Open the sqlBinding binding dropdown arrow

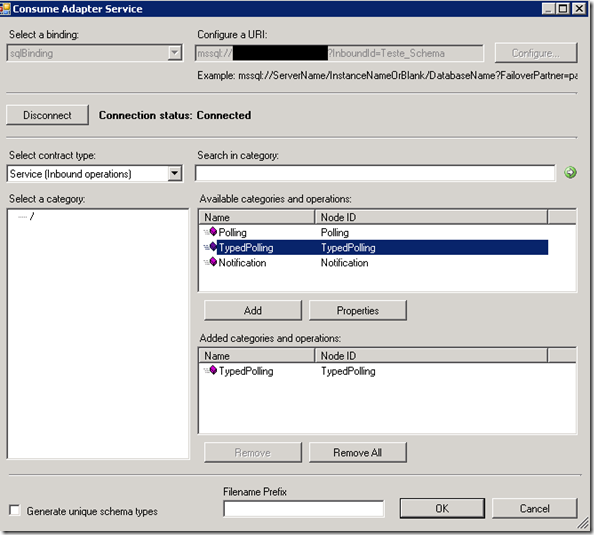[x=174, y=53]
